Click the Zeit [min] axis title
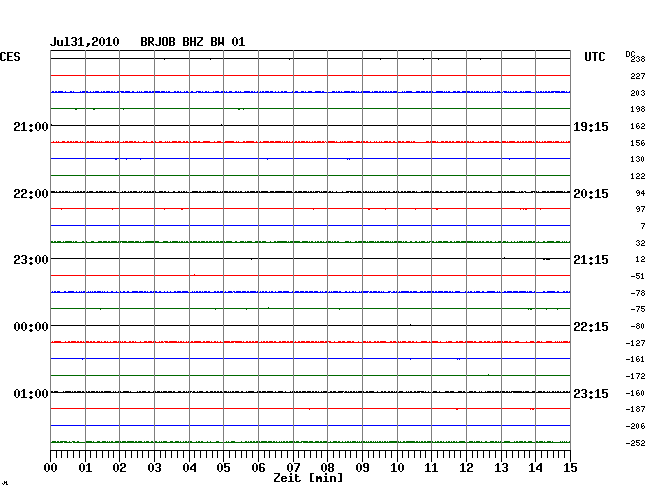This screenshot has width=650, height=494. point(308,478)
